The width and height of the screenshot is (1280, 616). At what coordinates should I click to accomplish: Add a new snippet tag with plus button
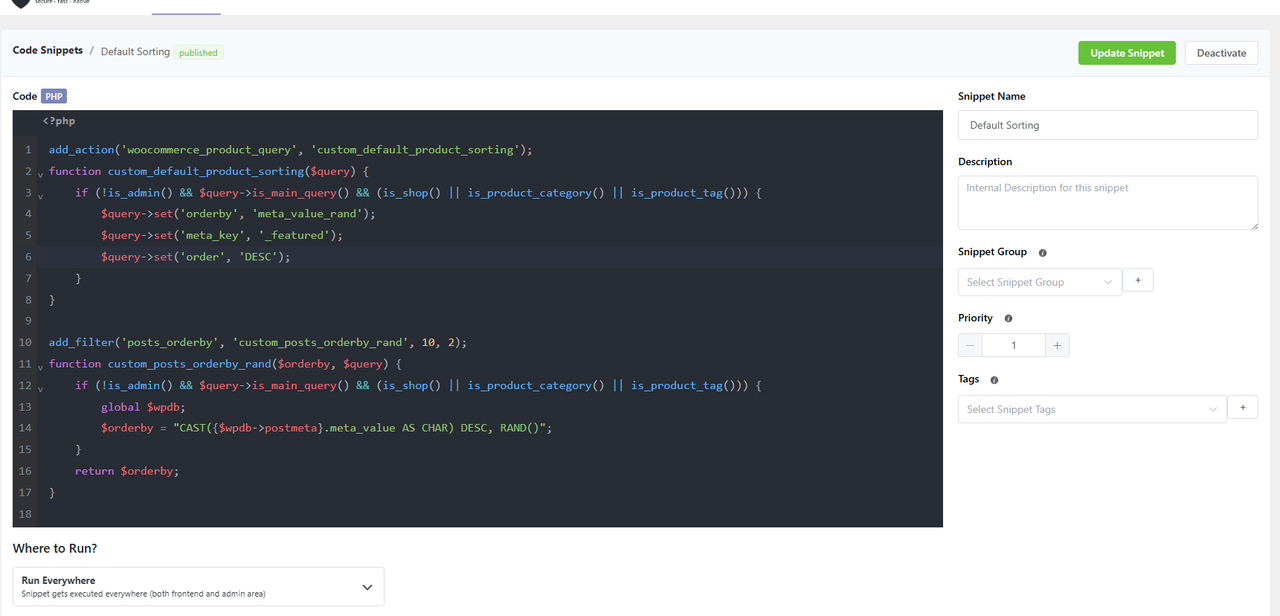(1243, 407)
